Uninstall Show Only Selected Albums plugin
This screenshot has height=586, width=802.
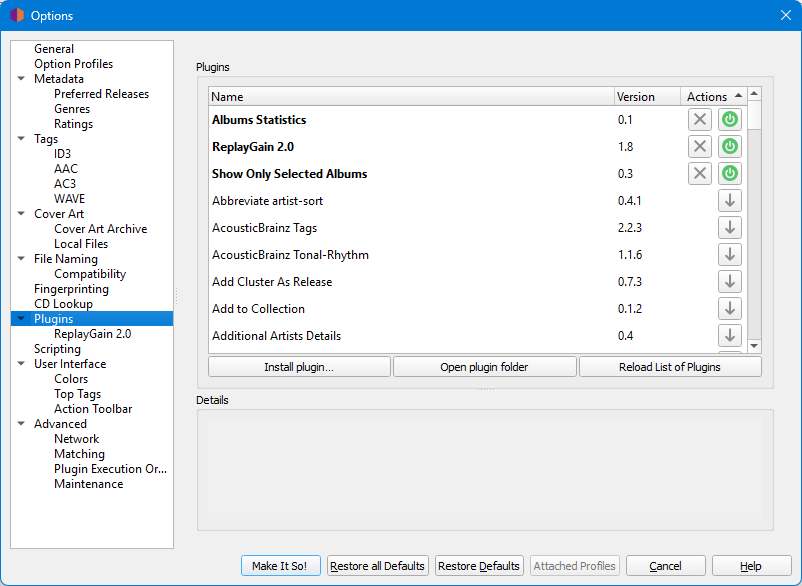click(x=700, y=174)
